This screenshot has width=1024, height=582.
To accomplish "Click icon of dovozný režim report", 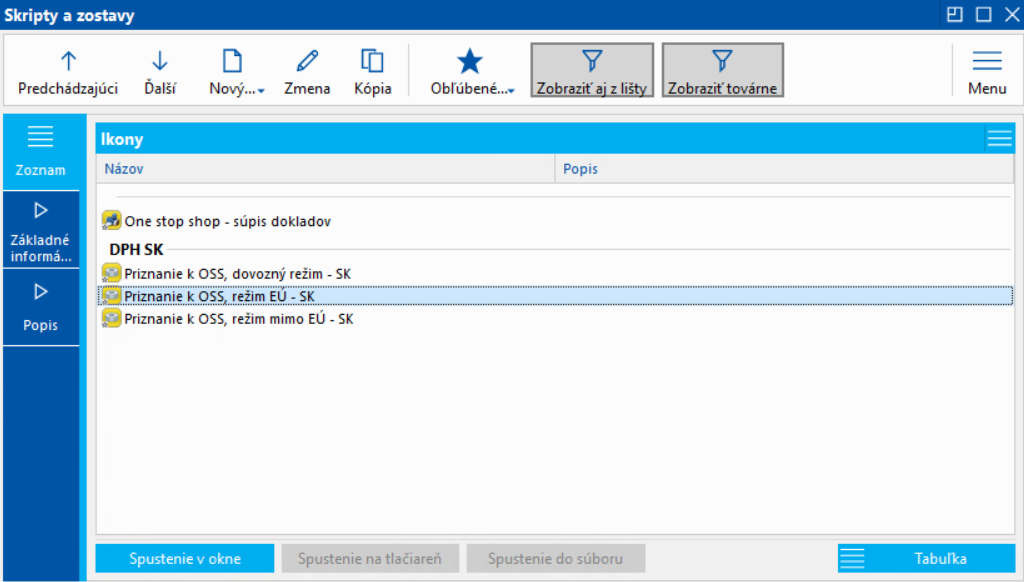I will point(112,273).
